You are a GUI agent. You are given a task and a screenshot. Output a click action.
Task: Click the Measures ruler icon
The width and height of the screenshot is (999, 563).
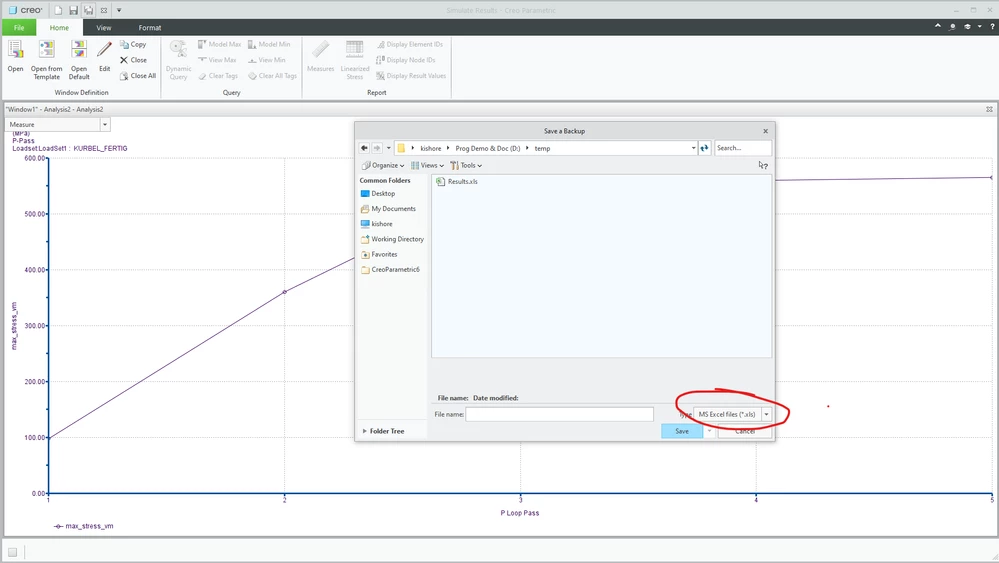320,50
